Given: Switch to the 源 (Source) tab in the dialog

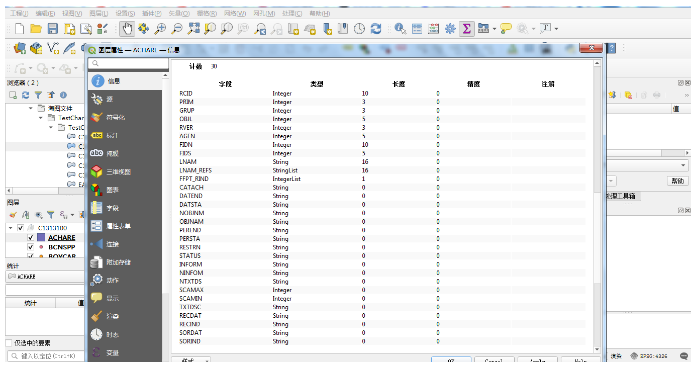Looking at the screenshot, I should (125, 99).
